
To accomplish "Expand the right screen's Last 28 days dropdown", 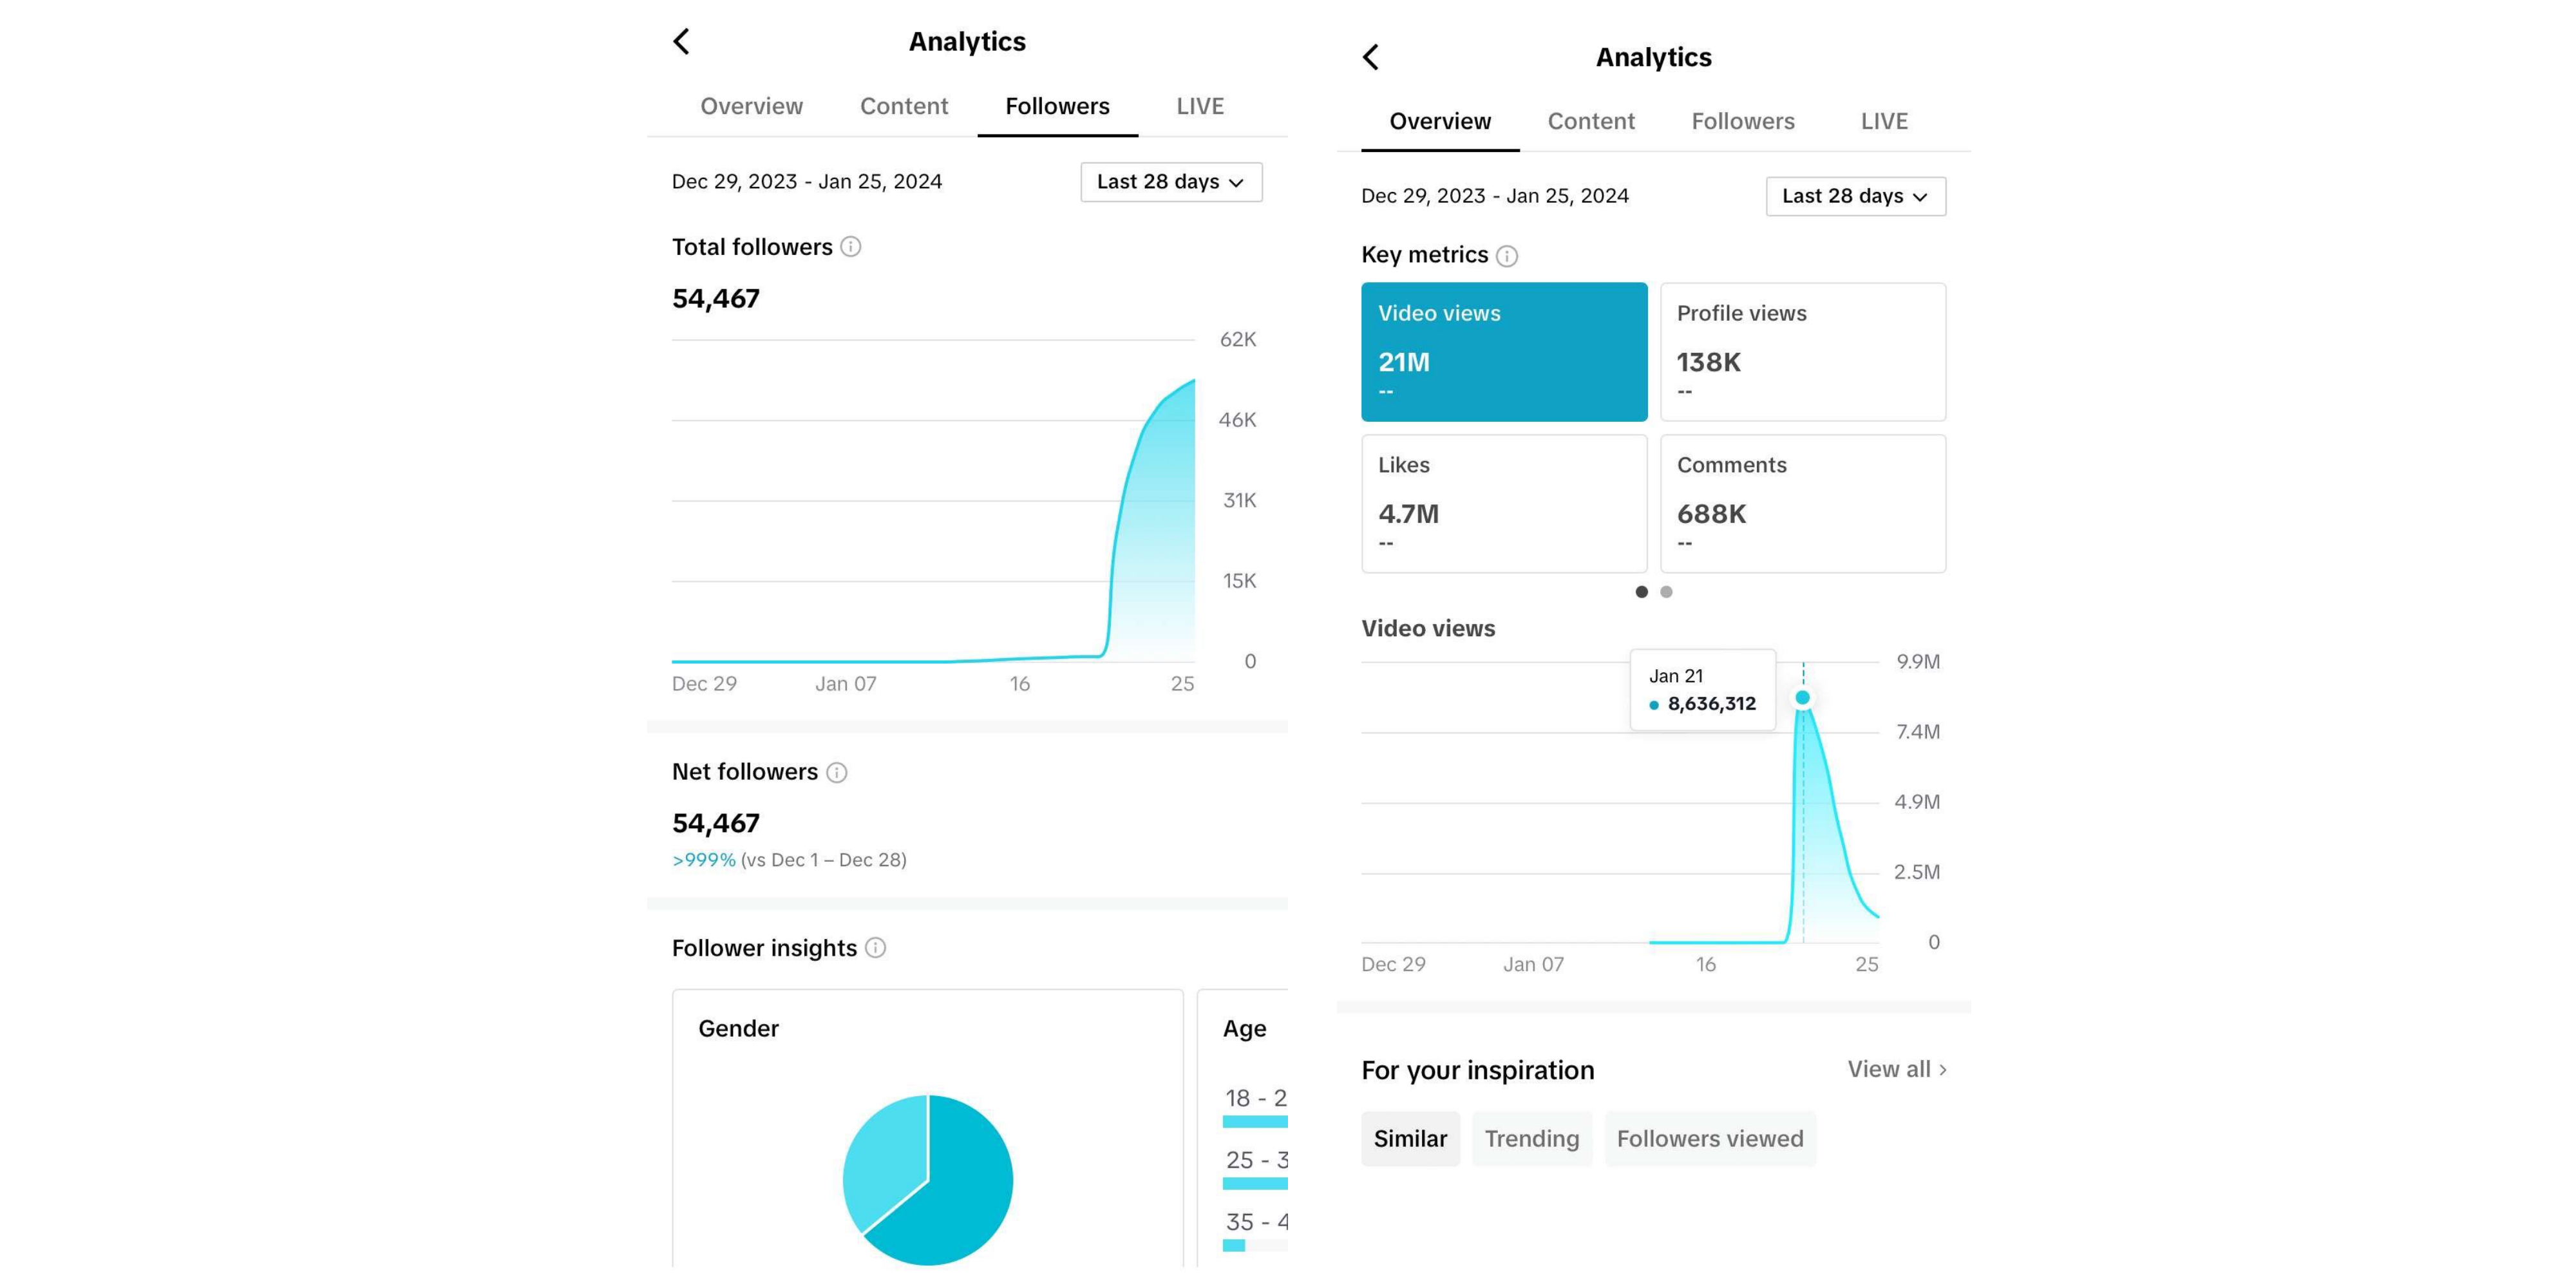I will coord(1856,196).
